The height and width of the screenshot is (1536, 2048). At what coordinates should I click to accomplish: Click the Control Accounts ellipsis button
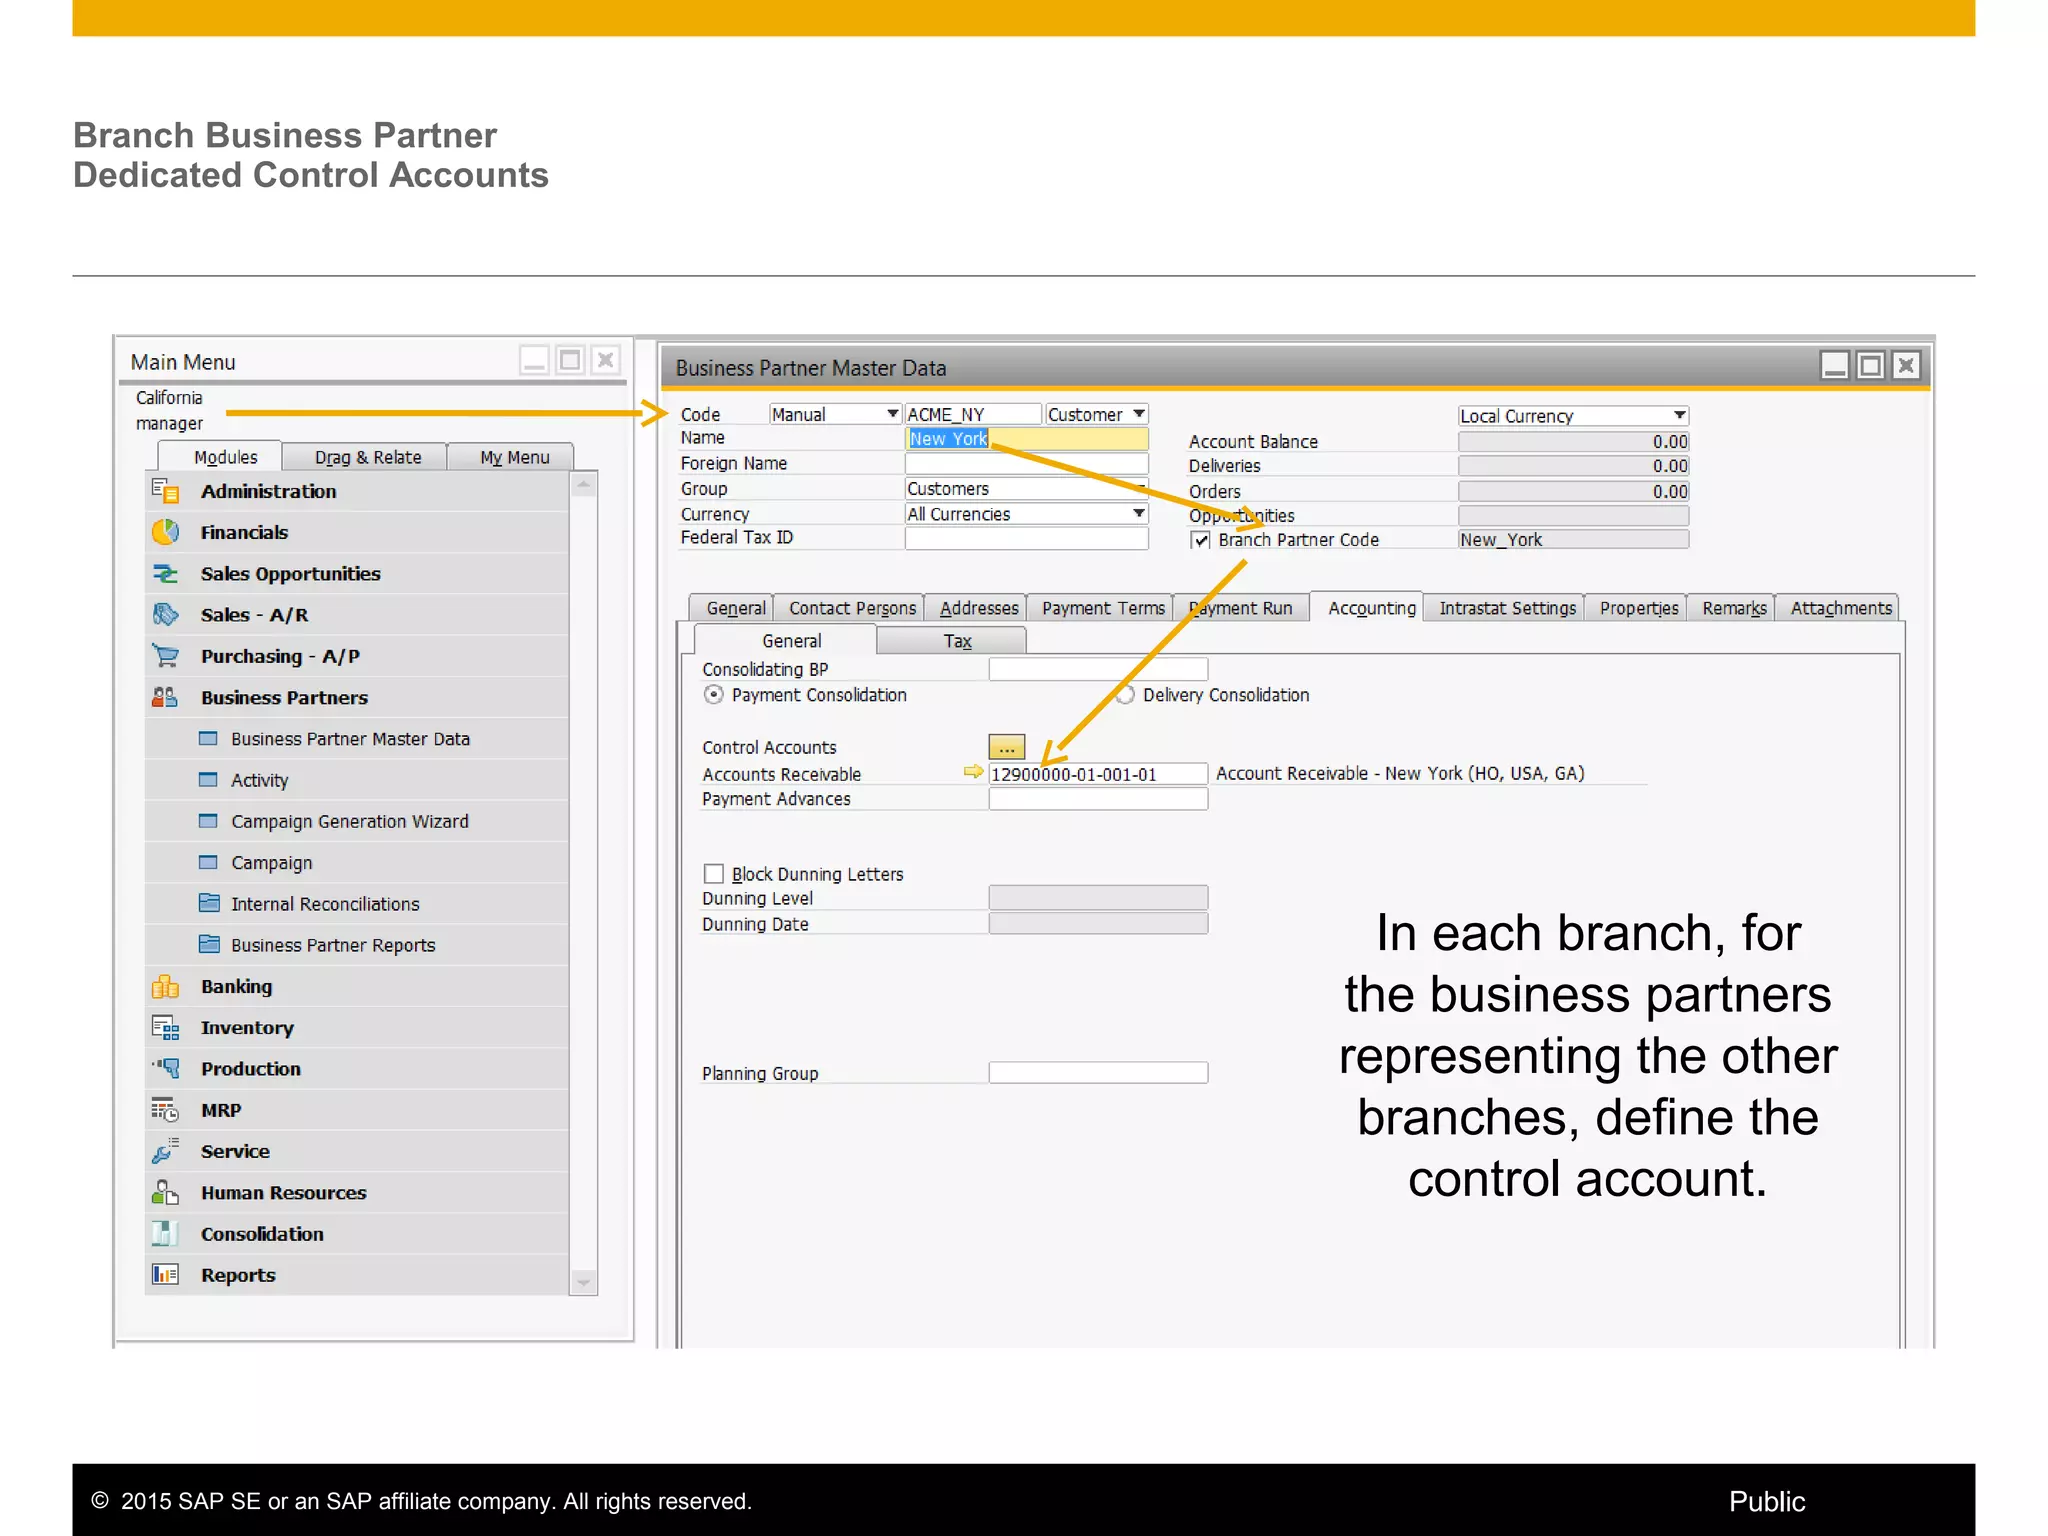click(1006, 747)
